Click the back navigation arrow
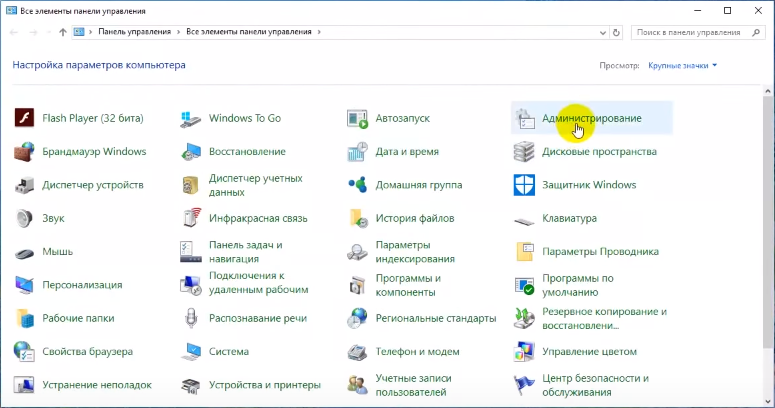Screen dimensions: 775x408 point(14,32)
